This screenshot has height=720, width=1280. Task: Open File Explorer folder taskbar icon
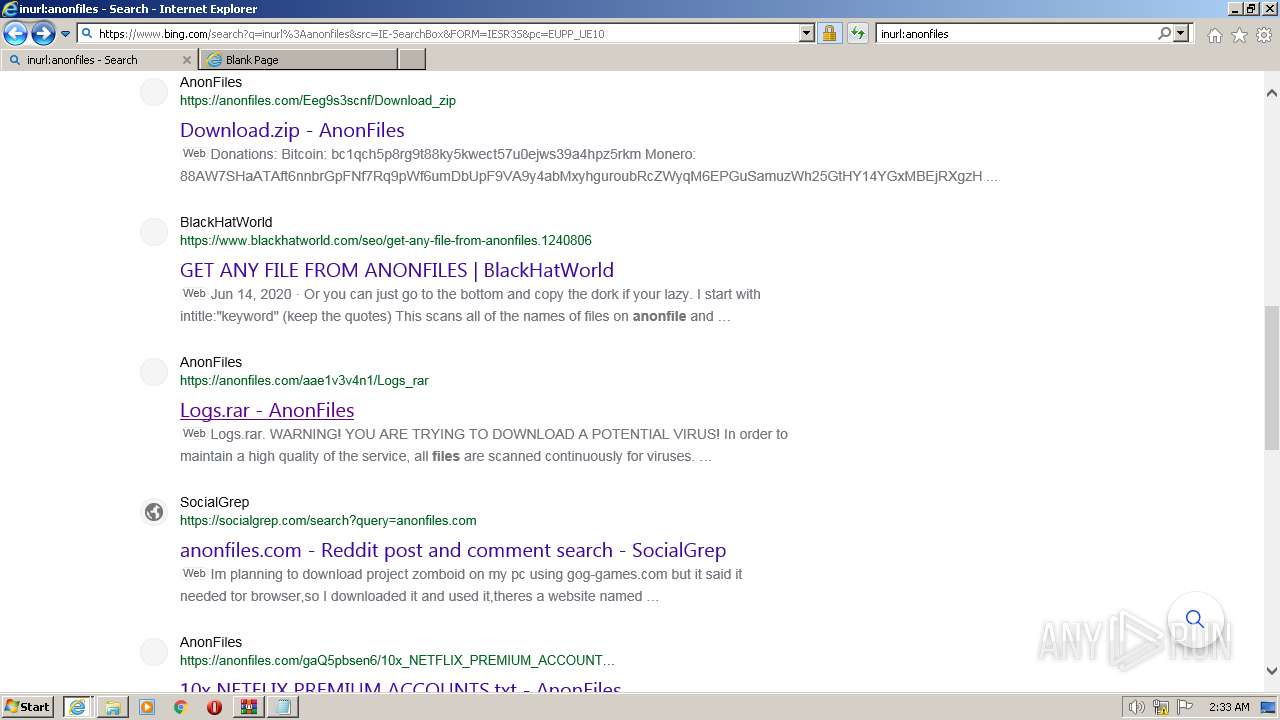pyautogui.click(x=113, y=707)
